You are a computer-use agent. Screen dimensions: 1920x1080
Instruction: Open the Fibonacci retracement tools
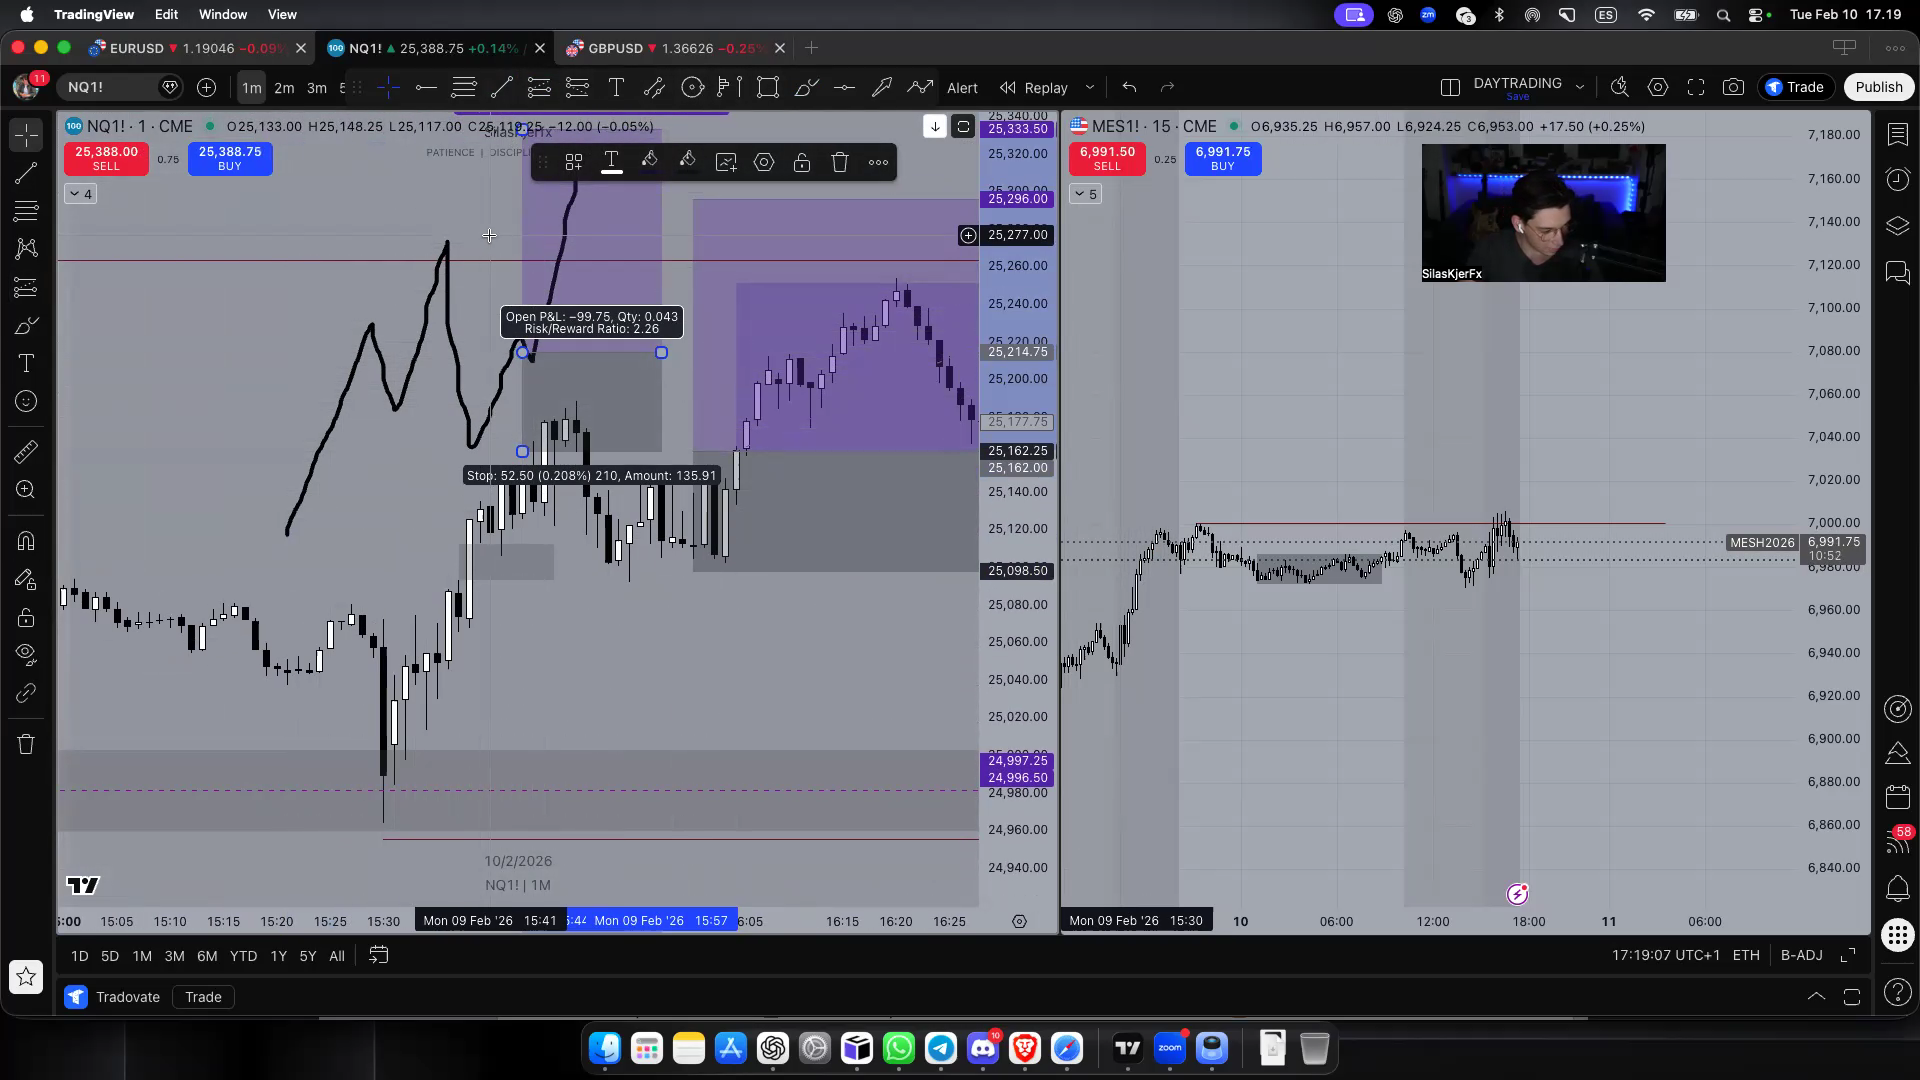pyautogui.click(x=26, y=211)
